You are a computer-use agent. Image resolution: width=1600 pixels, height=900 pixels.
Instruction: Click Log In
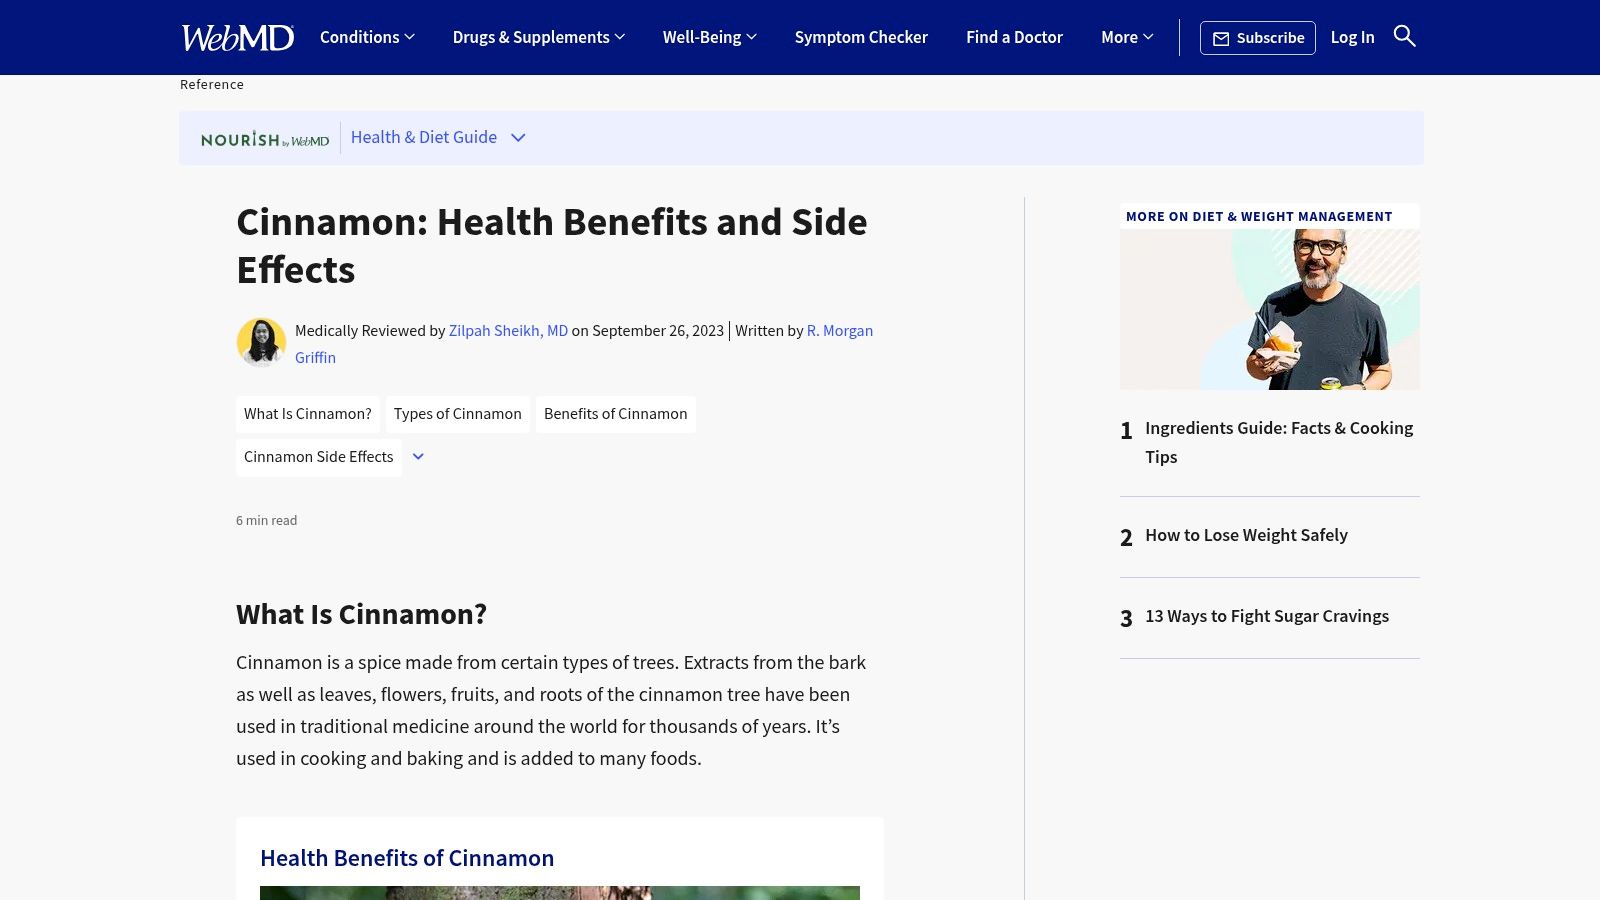click(1352, 37)
